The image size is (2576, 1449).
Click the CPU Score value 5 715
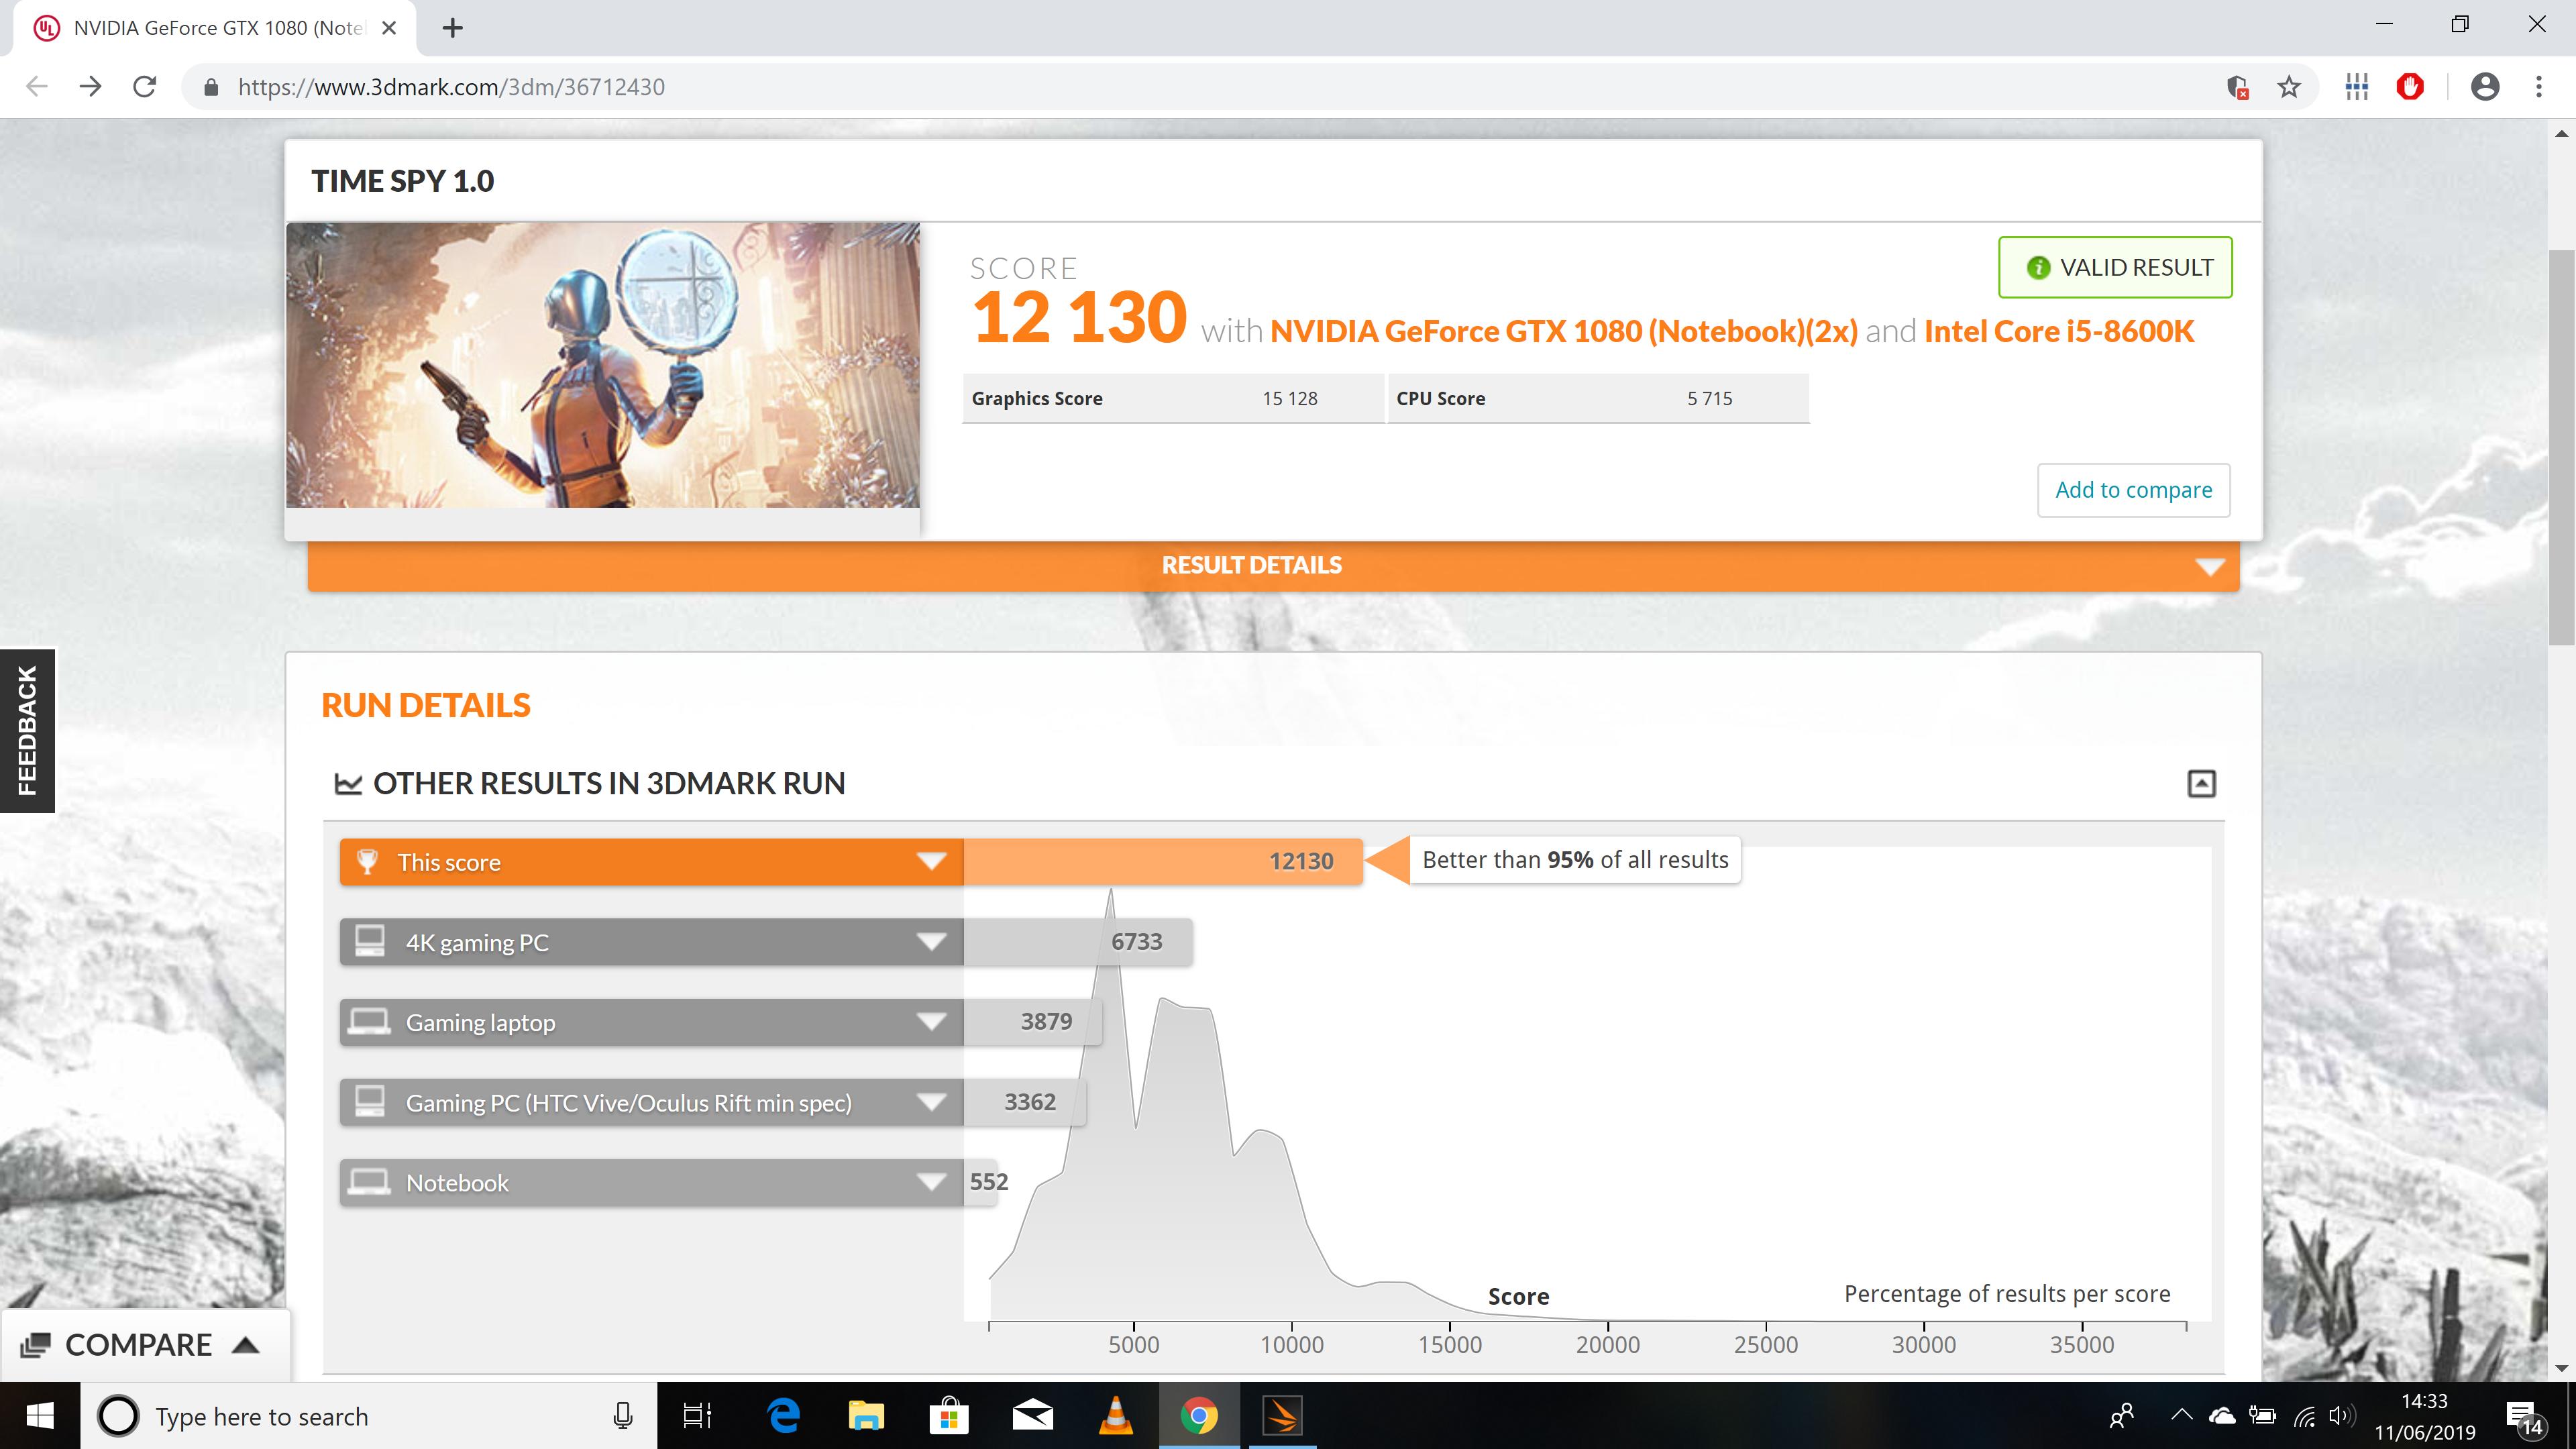(x=1709, y=398)
